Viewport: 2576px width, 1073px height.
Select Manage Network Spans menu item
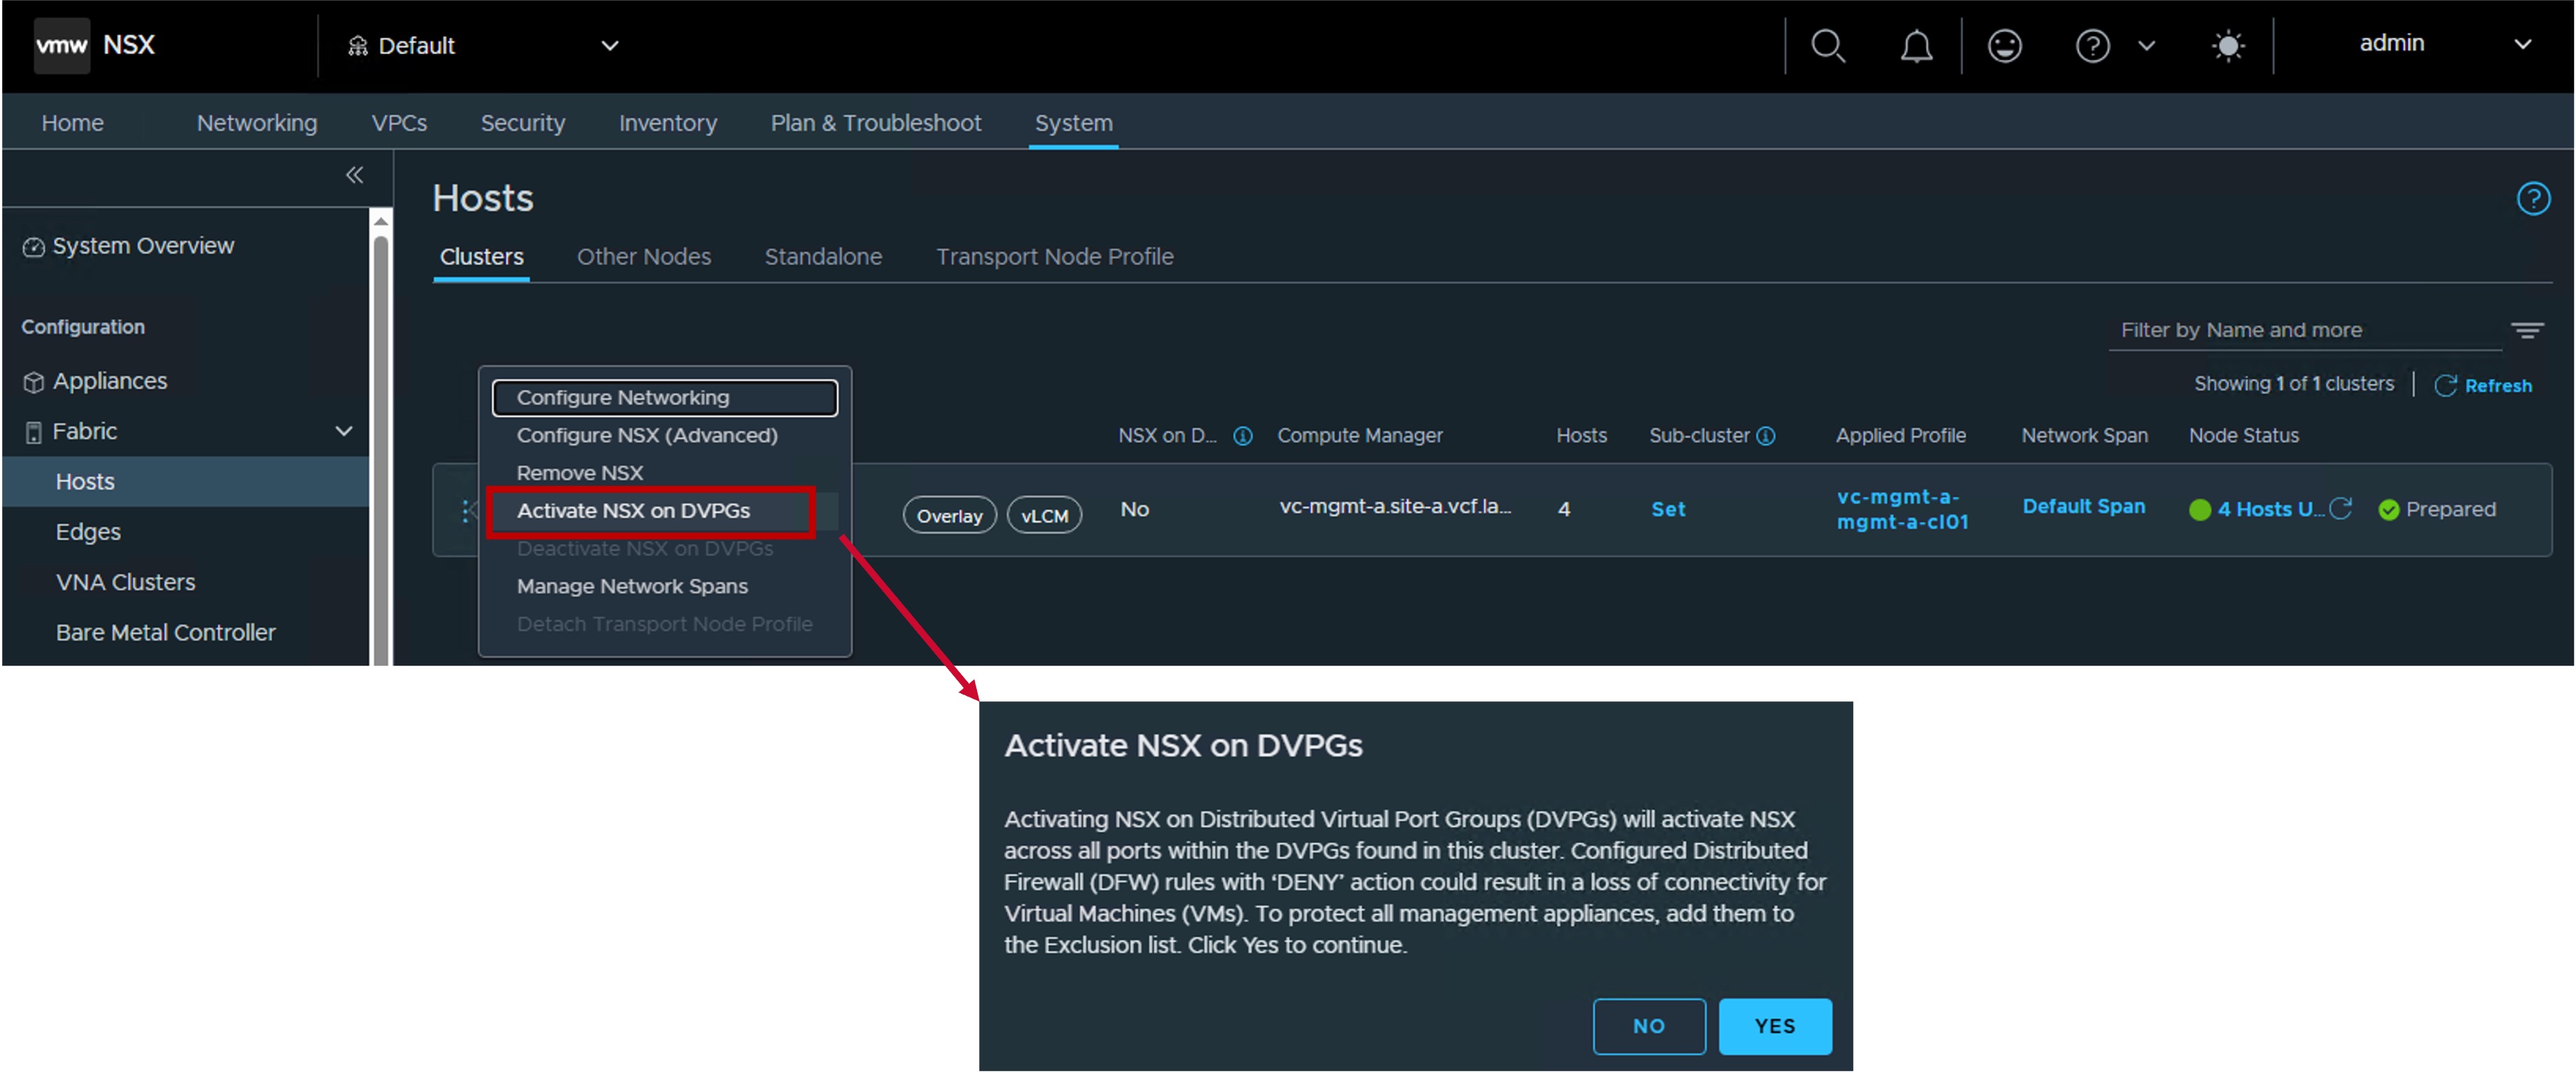[632, 587]
